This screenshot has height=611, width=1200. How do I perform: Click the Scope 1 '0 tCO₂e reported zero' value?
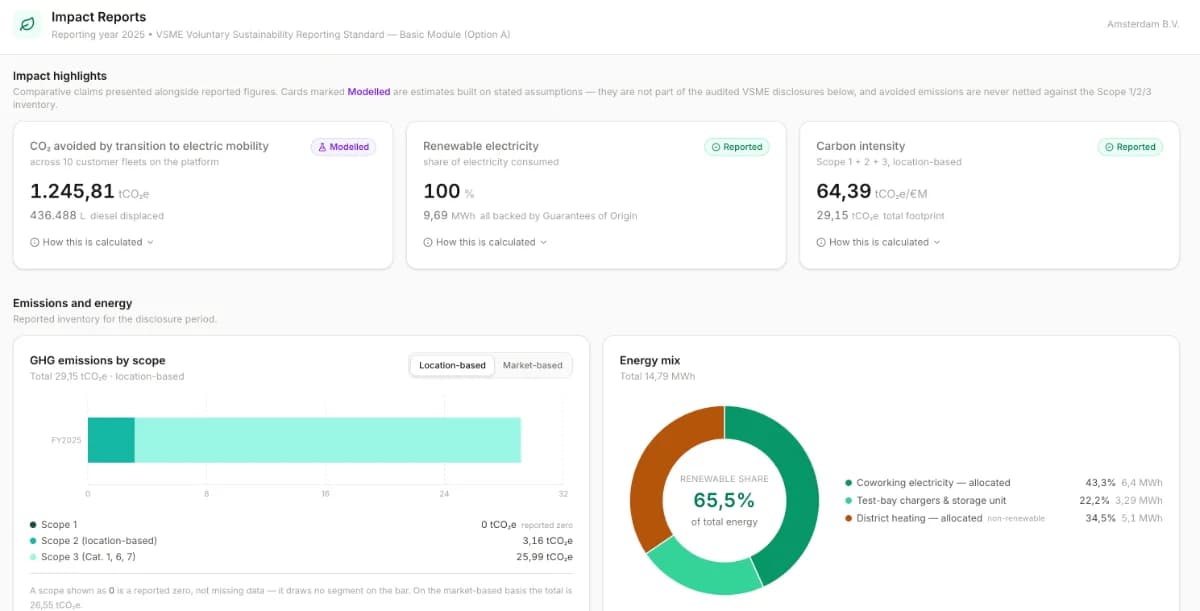pos(527,524)
